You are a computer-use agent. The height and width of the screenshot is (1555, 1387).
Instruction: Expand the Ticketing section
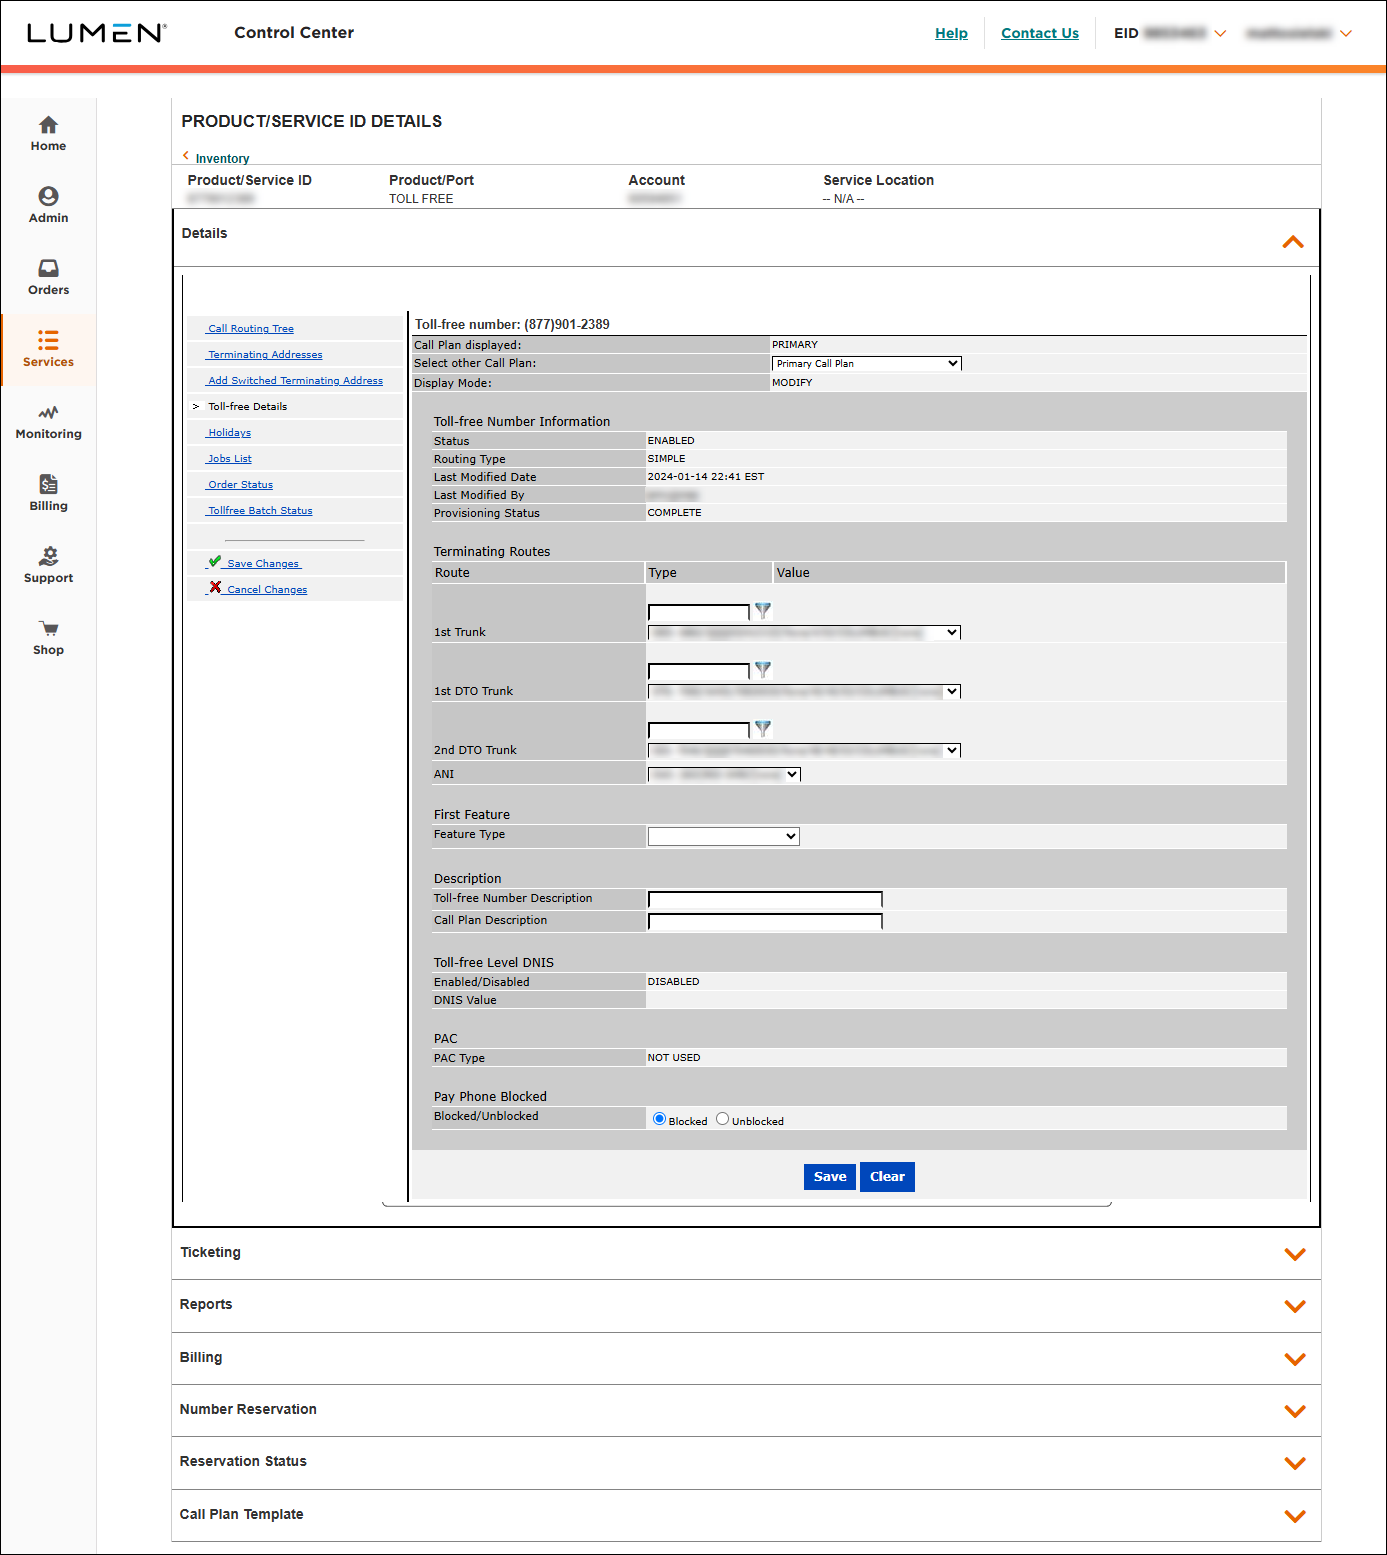1295,1253
